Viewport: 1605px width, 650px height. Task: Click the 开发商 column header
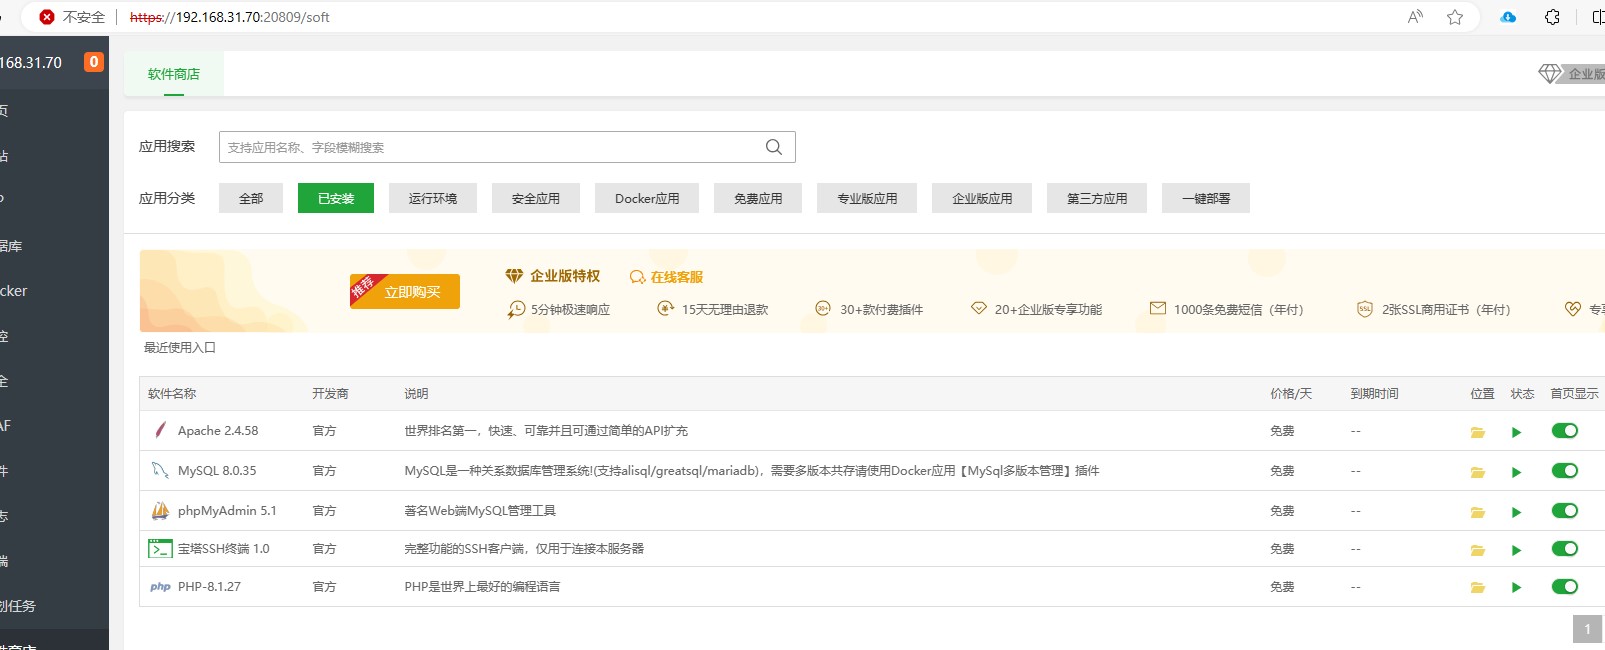tap(330, 394)
